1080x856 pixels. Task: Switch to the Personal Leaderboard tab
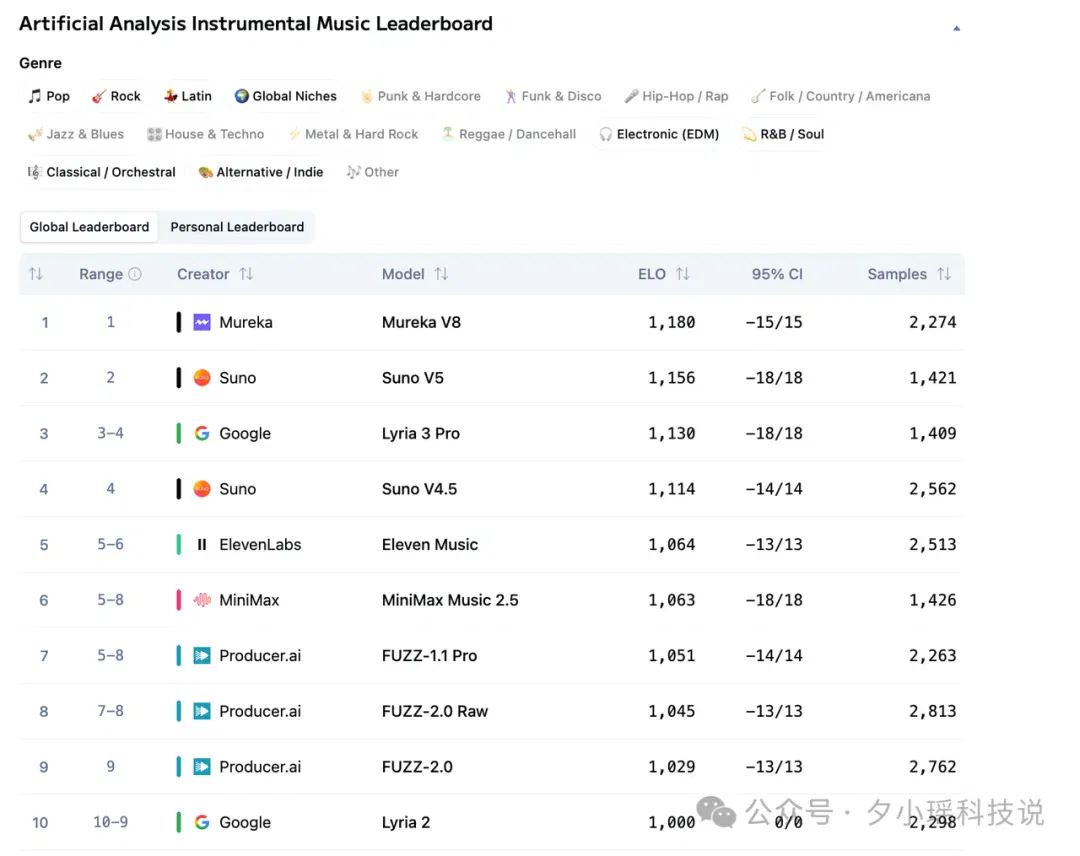point(237,227)
